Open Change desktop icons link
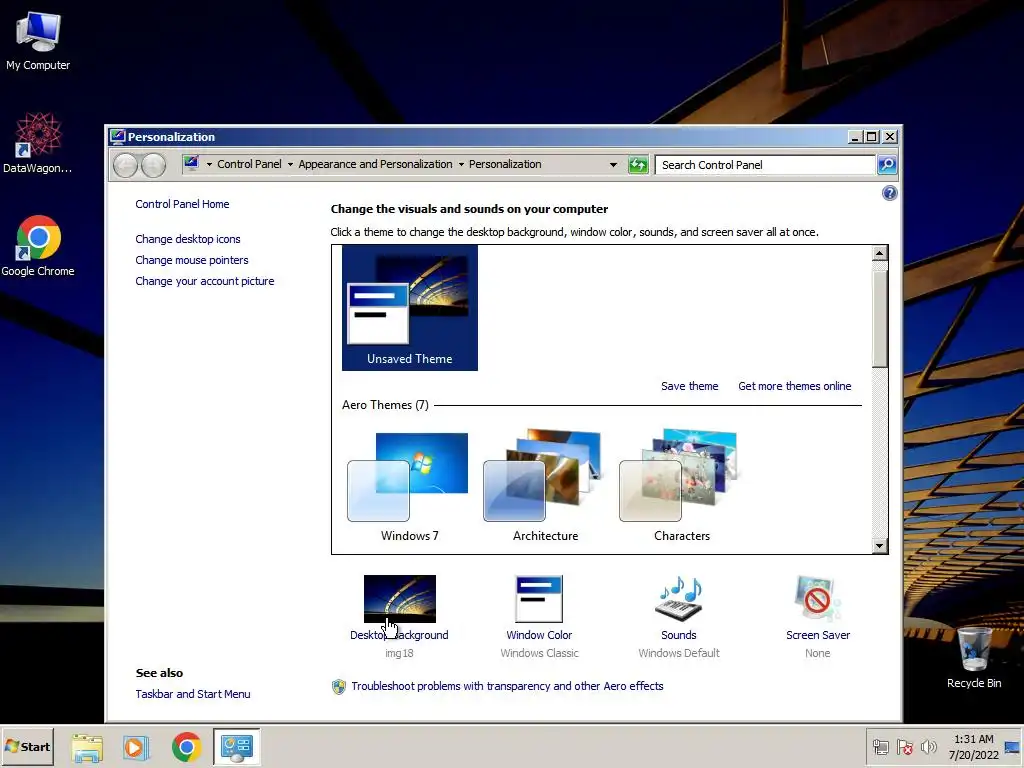1024x768 pixels. click(187, 239)
